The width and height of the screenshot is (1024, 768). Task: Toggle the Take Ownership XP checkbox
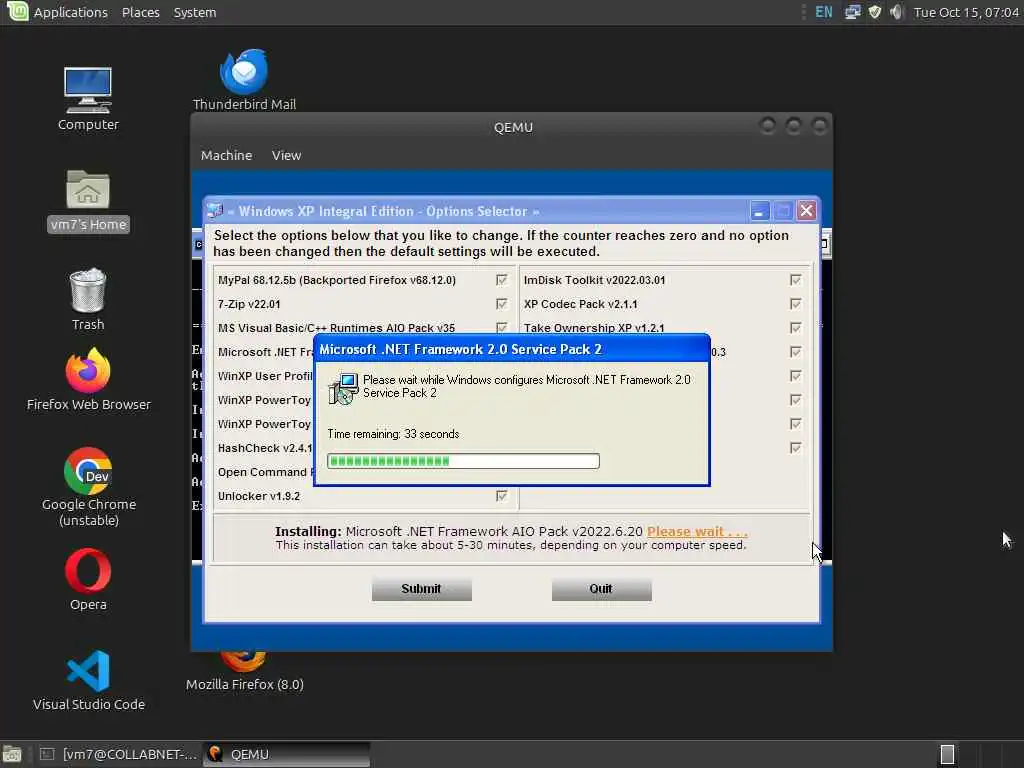(x=795, y=328)
